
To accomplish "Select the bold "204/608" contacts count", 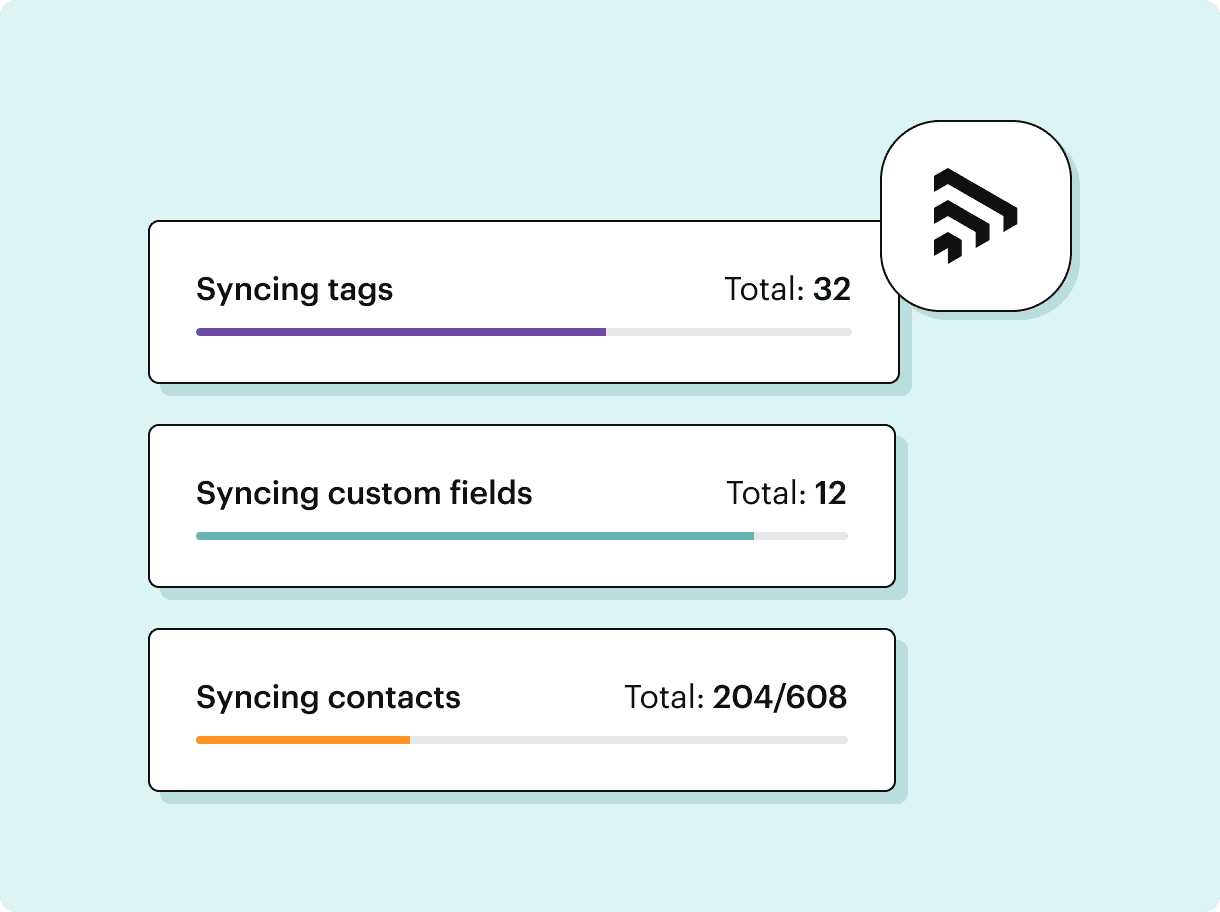I will pyautogui.click(x=780, y=697).
